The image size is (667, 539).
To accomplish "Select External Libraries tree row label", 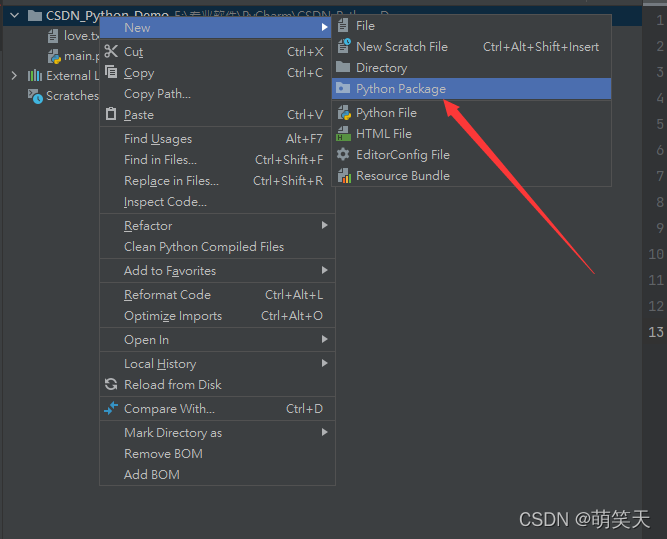I will (72, 76).
